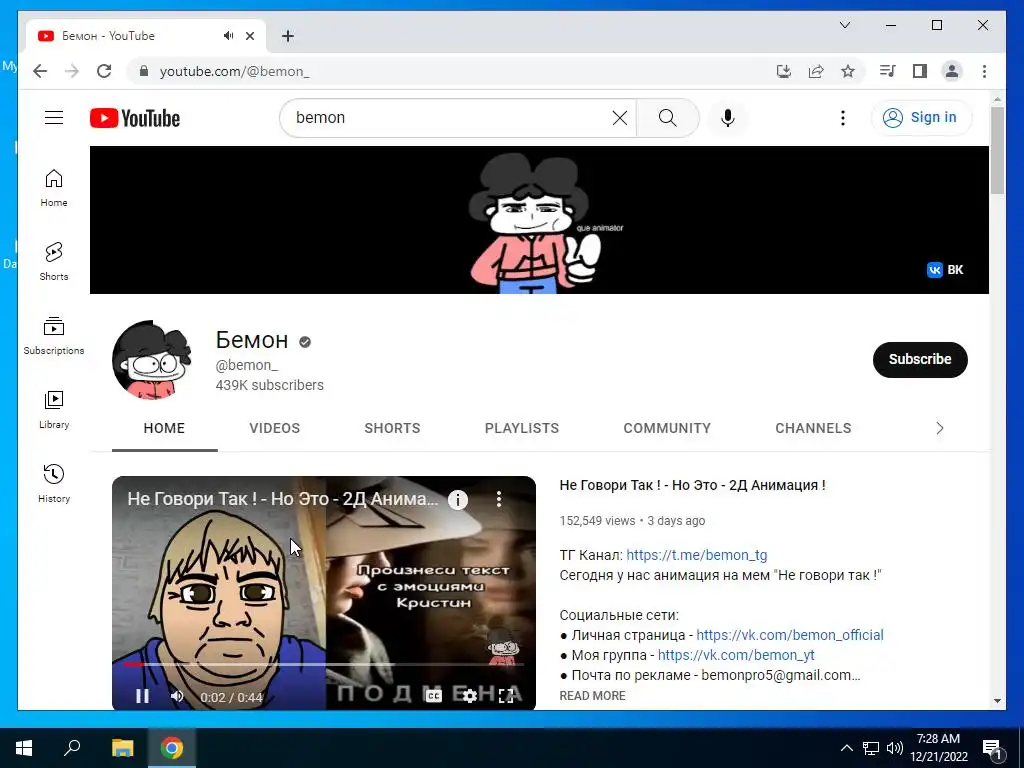This screenshot has width=1024, height=768.
Task: Go back to the previous page
Action: click(40, 71)
